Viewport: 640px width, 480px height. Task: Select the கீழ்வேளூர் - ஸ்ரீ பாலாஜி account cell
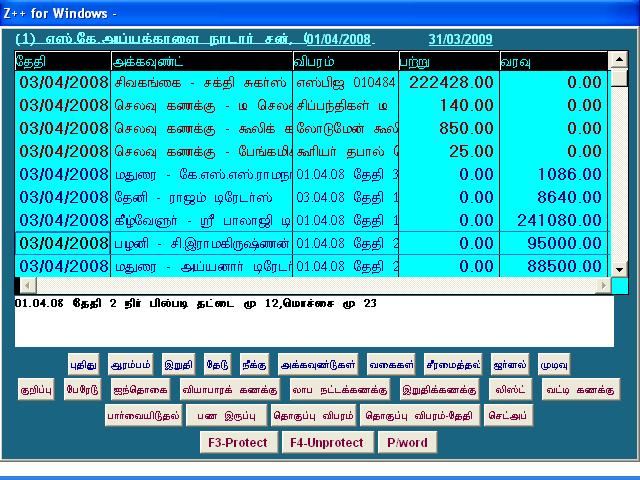click(202, 220)
